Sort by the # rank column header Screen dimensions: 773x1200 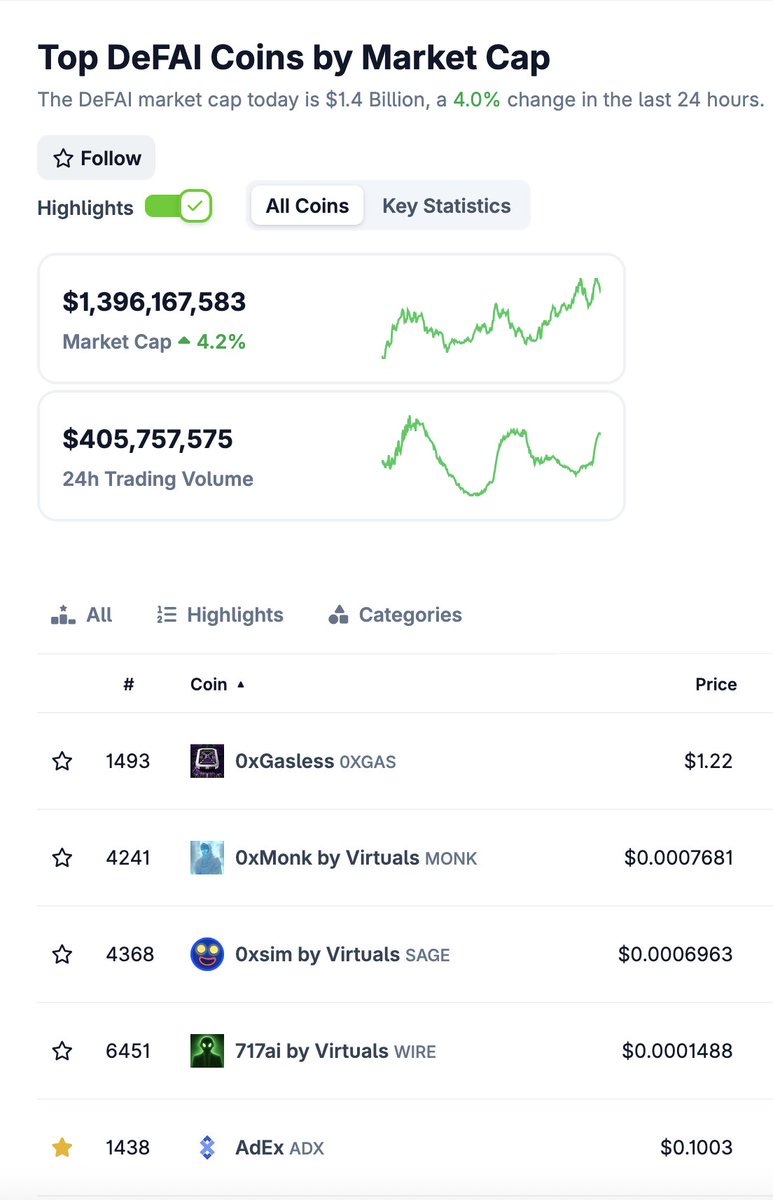129,685
